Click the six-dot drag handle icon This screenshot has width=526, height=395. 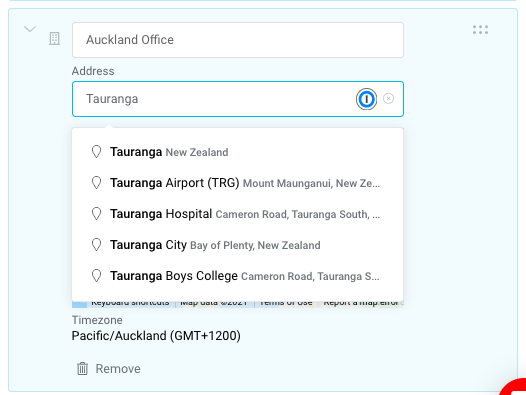coord(480,30)
